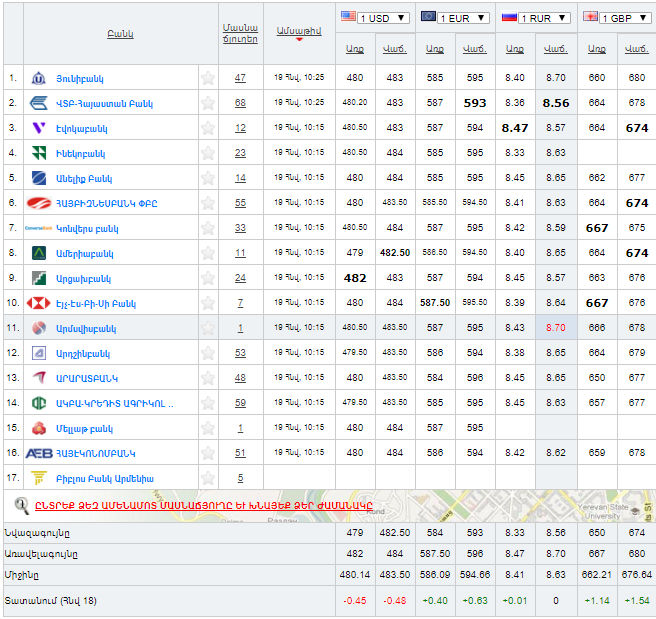Click the HSBC bank logo icon
The width and height of the screenshot is (656, 619).
39,303
